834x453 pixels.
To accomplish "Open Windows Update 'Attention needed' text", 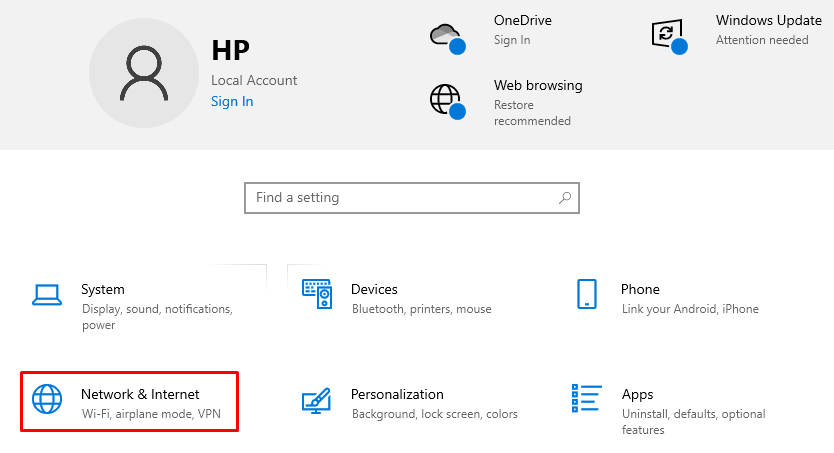I will point(762,40).
